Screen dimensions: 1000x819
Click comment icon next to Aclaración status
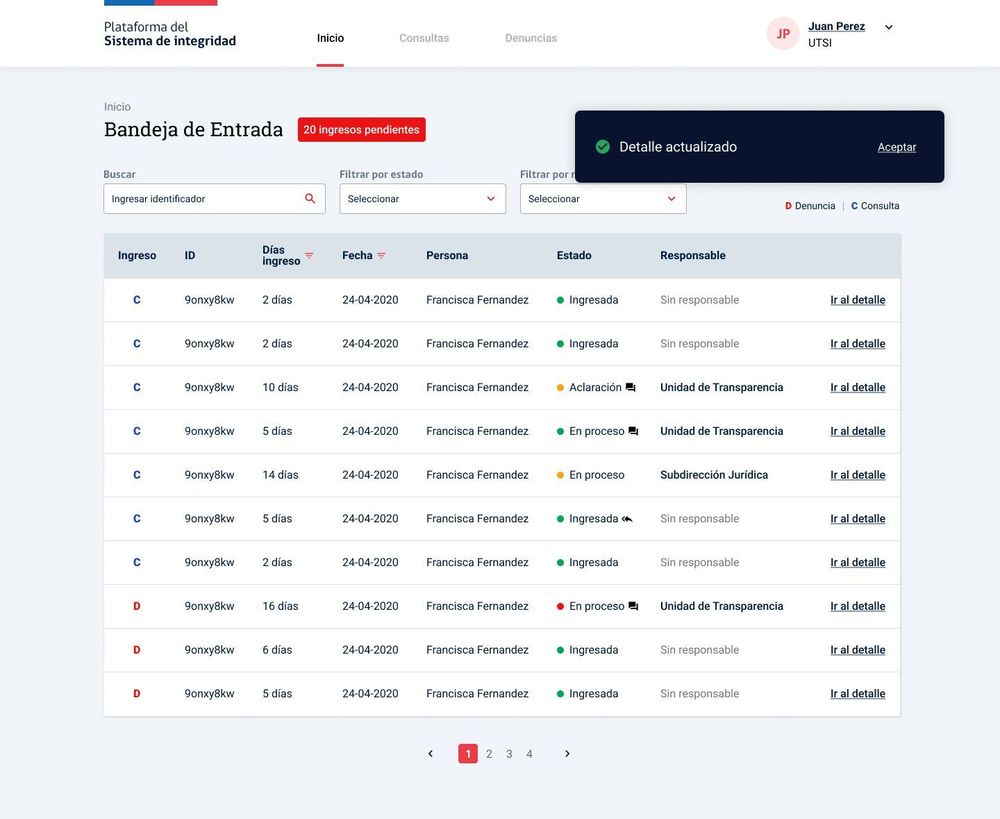click(631, 387)
